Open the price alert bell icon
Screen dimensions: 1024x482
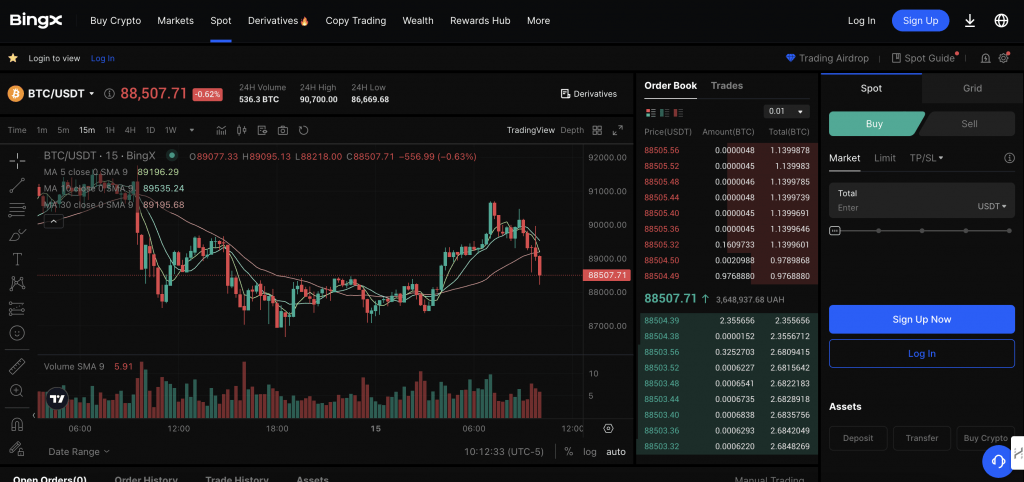985,58
